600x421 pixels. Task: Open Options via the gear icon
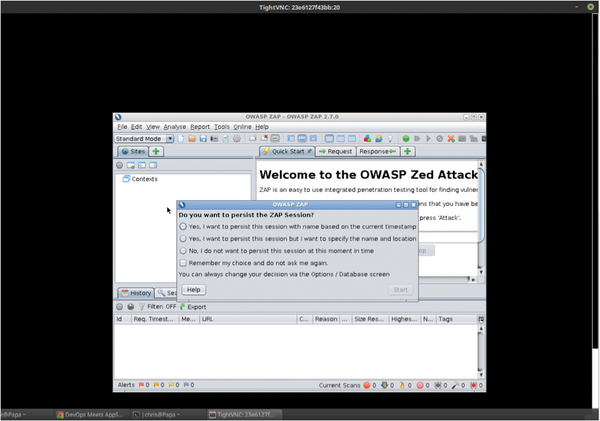pos(237,139)
